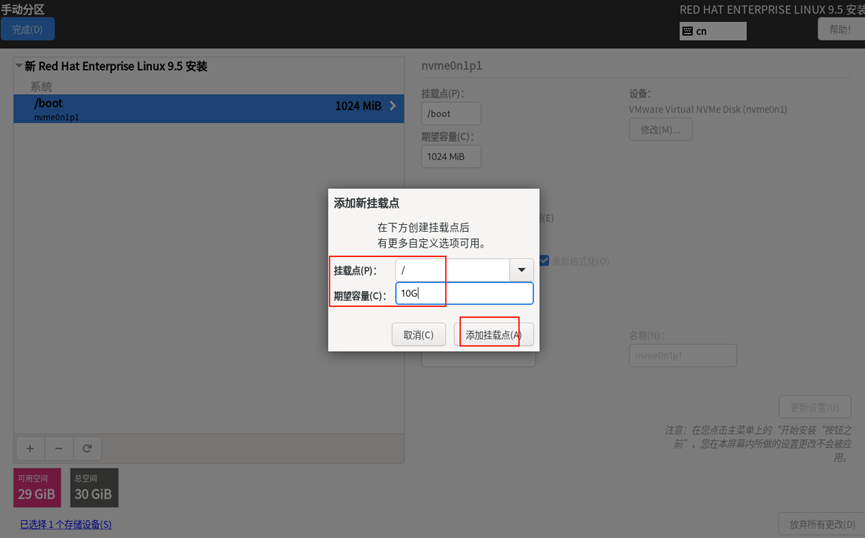This screenshot has width=865, height=538.
Task: Click the 手动分区 page title
Action: click(x=23, y=9)
